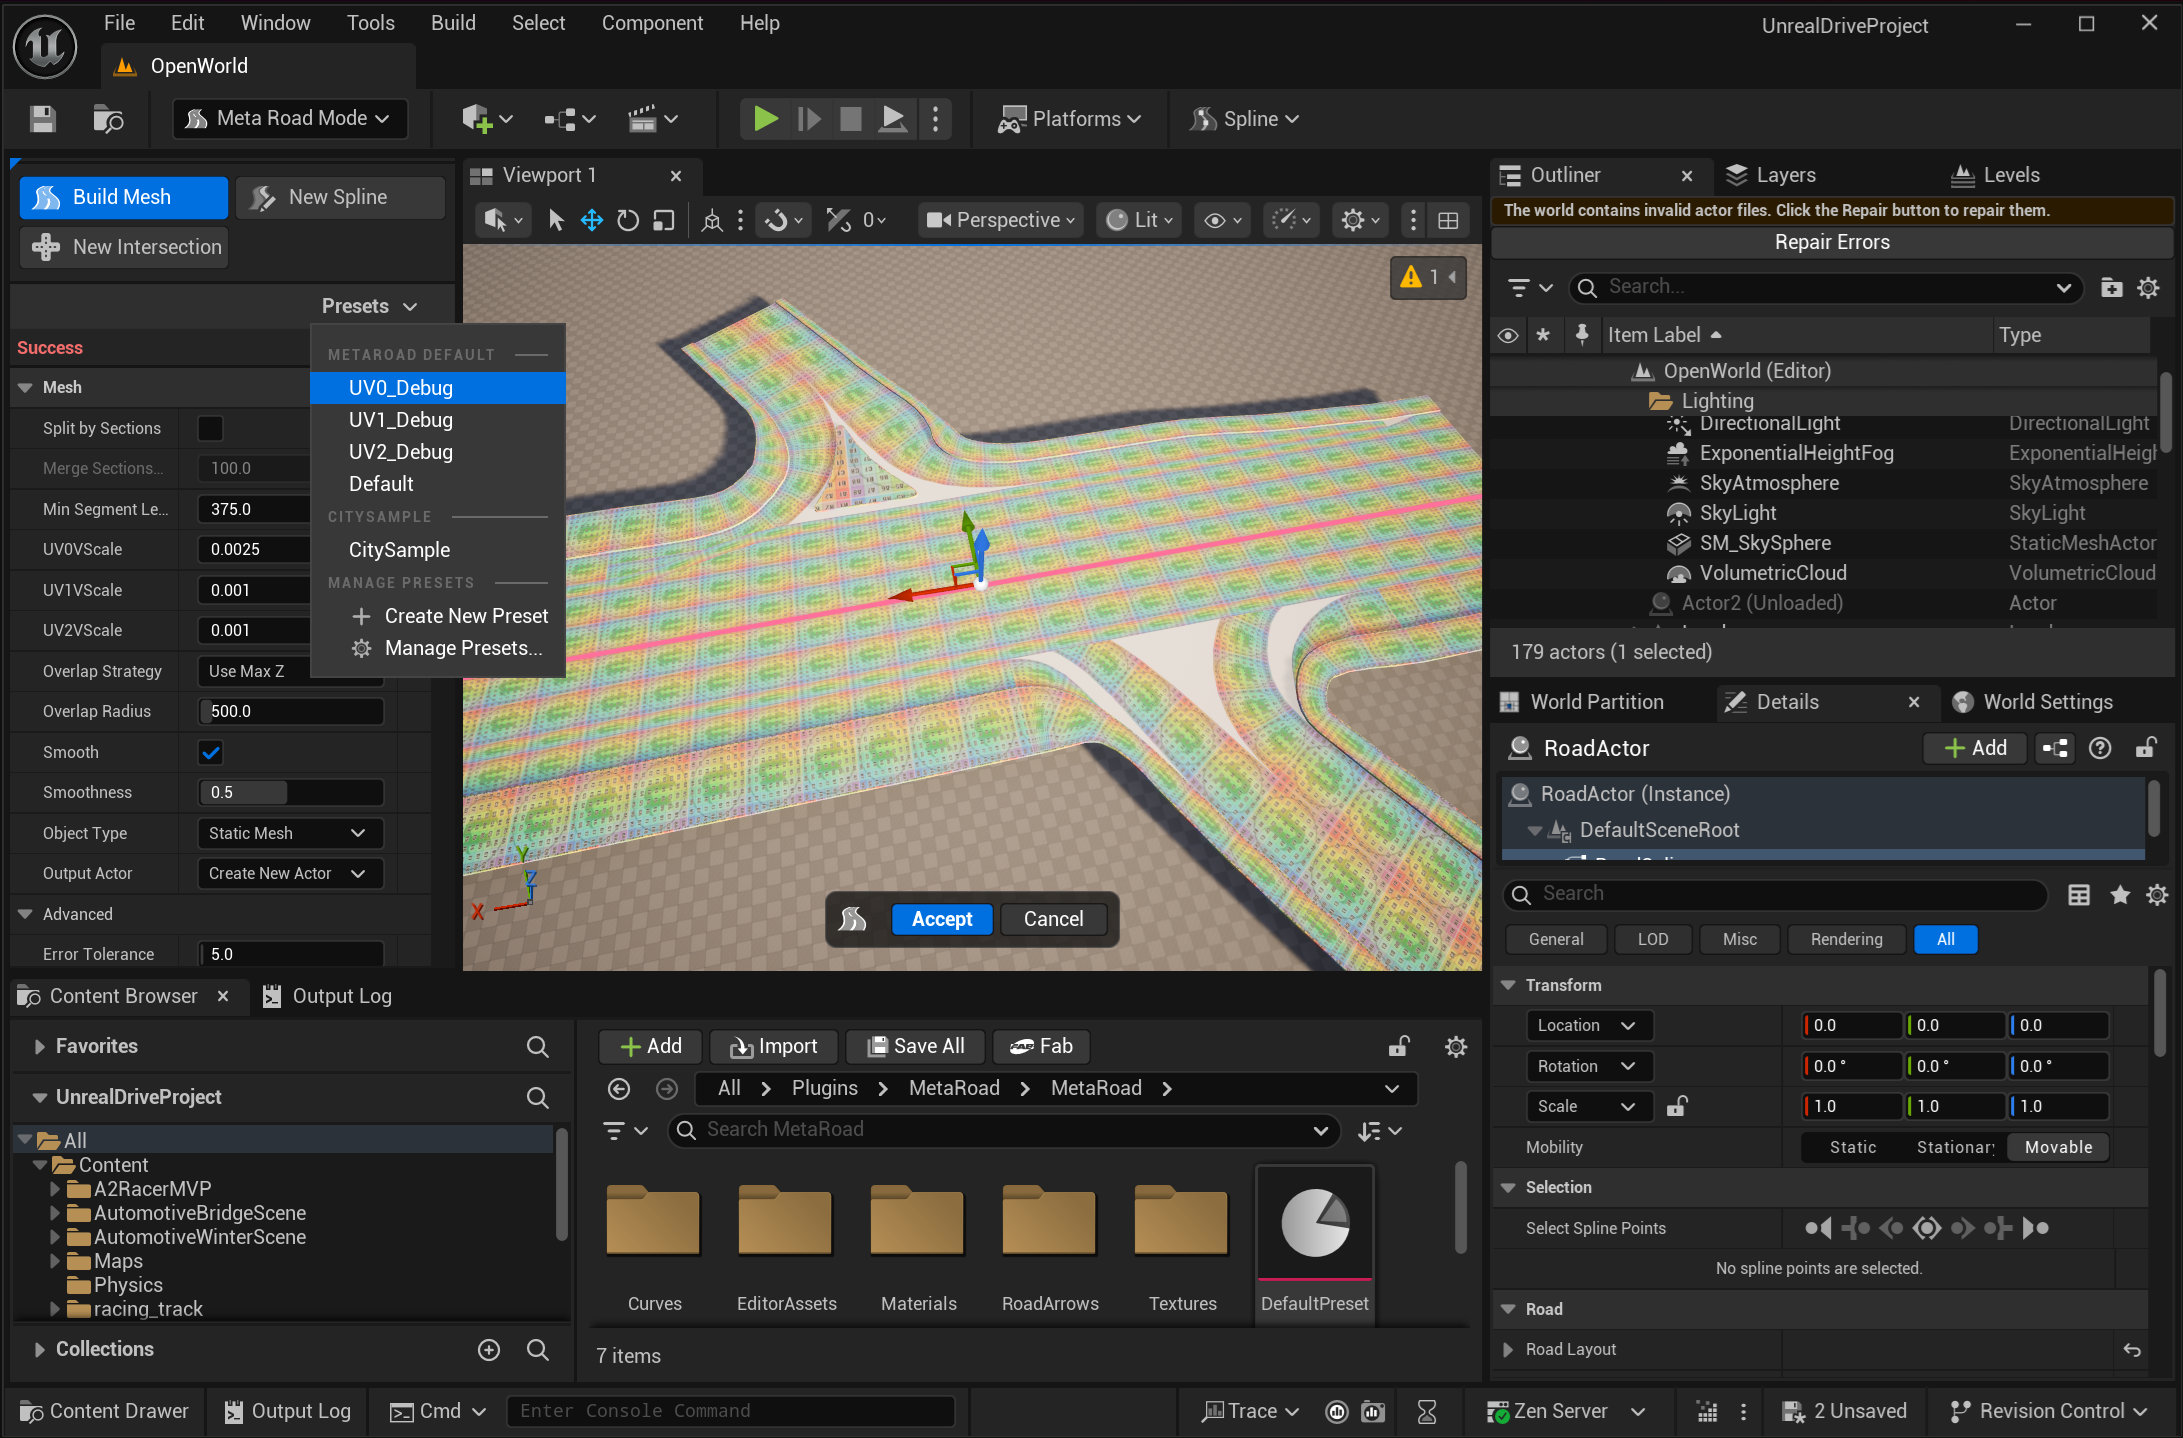Open the Details property matrix table icon

(2079, 895)
